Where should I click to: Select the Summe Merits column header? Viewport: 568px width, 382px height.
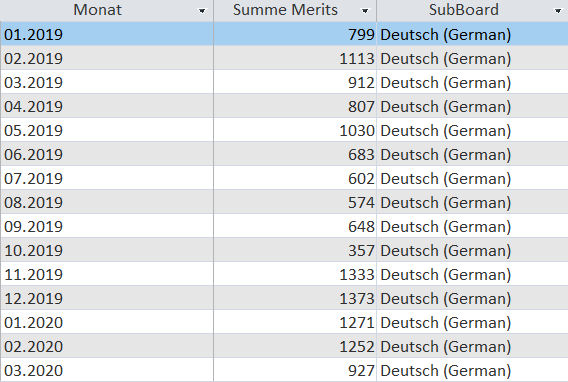(x=295, y=11)
